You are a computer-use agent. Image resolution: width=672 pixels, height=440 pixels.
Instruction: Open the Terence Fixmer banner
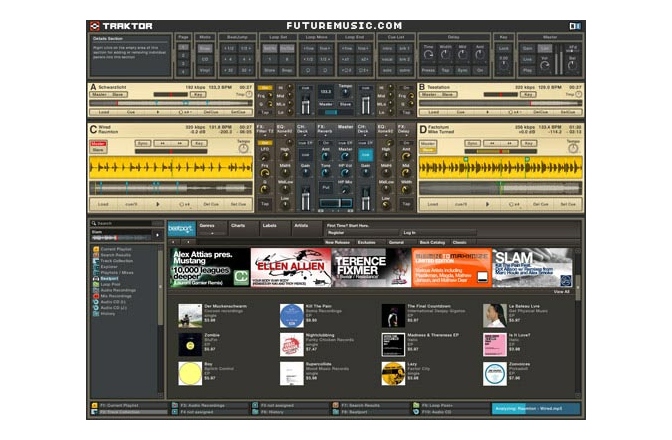point(371,268)
